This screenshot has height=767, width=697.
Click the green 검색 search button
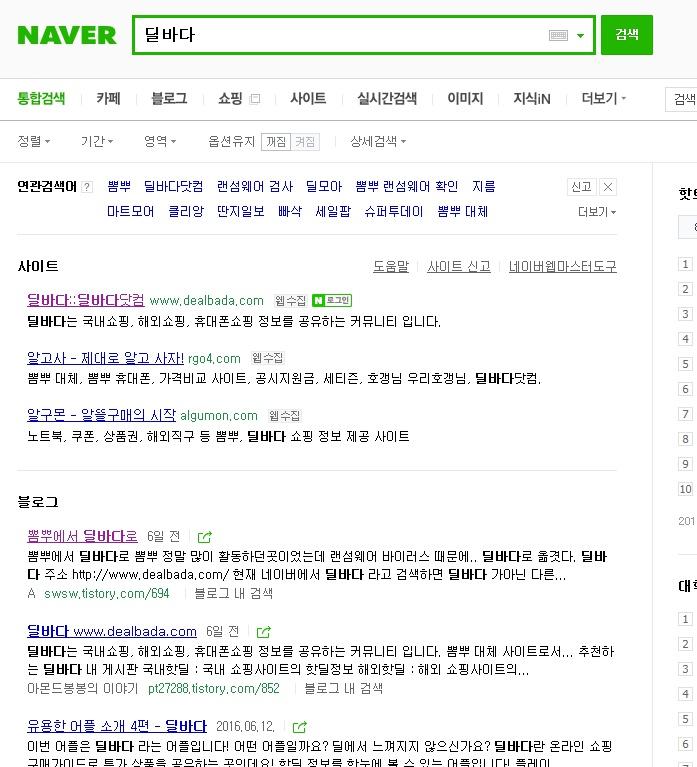tap(627, 35)
